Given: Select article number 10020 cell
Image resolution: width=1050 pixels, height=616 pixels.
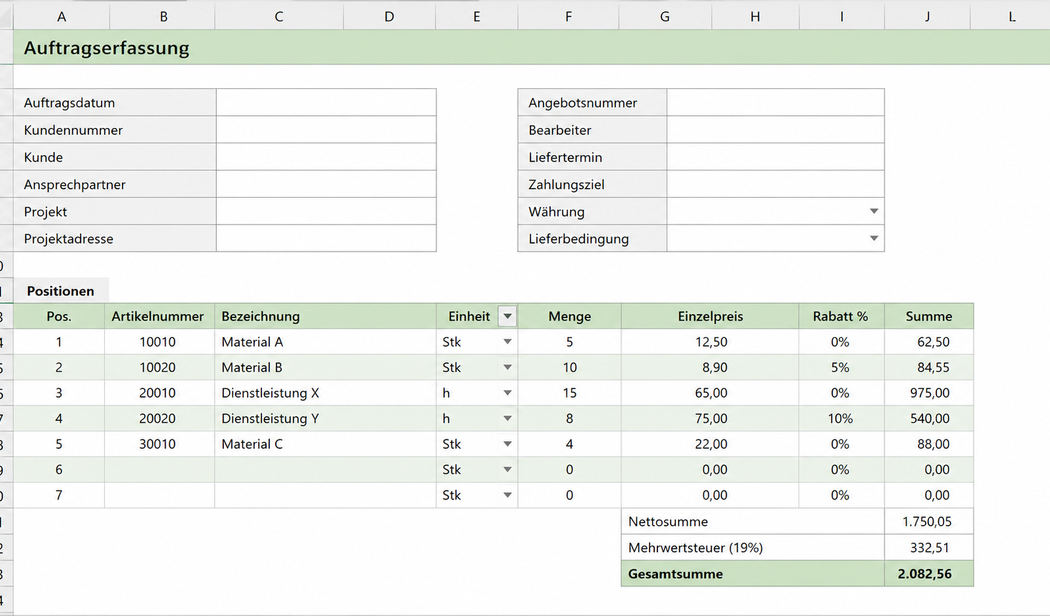Looking at the screenshot, I should click(x=158, y=368).
